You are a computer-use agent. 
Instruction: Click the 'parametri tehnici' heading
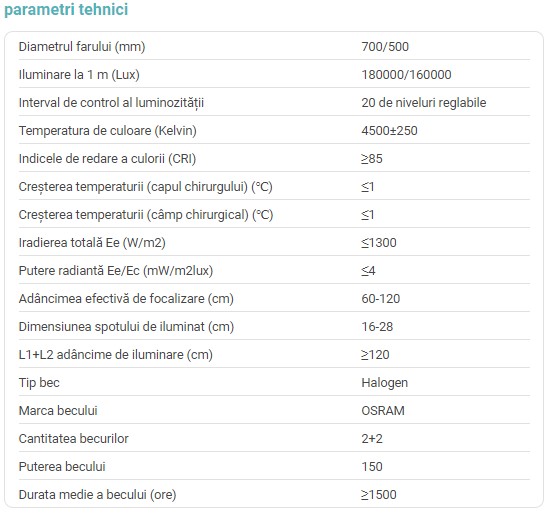coord(66,10)
